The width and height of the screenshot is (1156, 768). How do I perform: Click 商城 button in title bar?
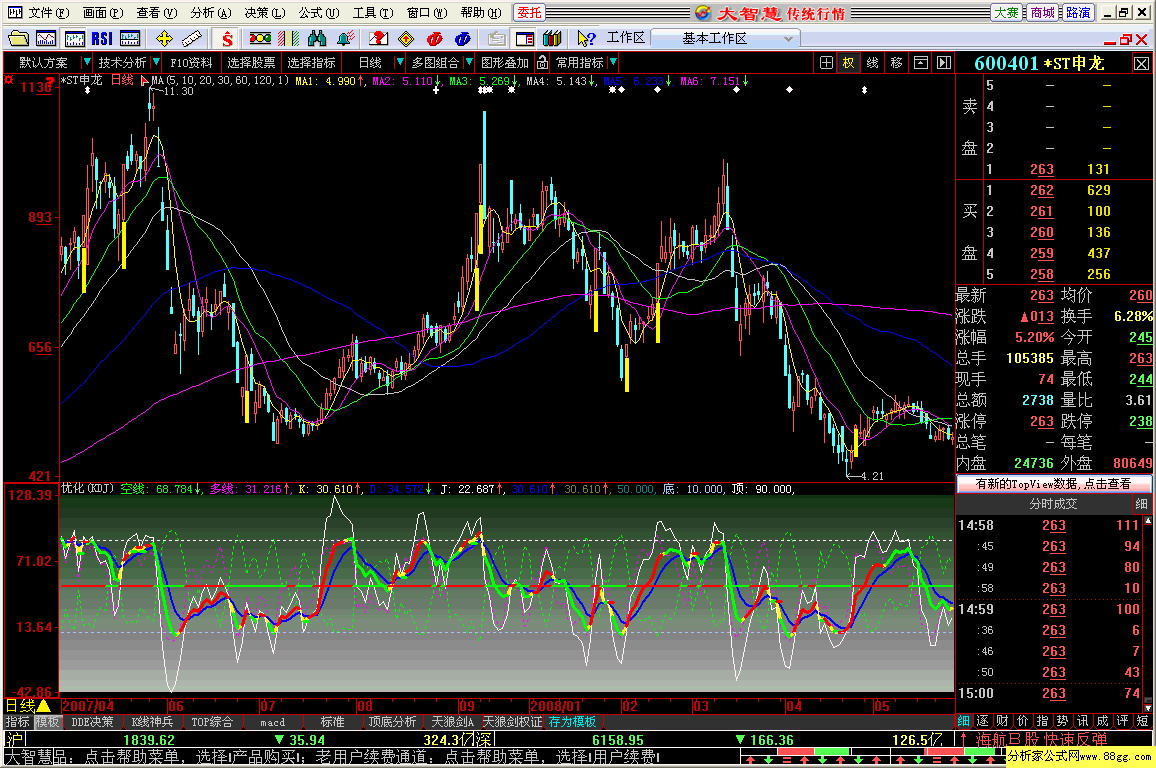point(1042,13)
